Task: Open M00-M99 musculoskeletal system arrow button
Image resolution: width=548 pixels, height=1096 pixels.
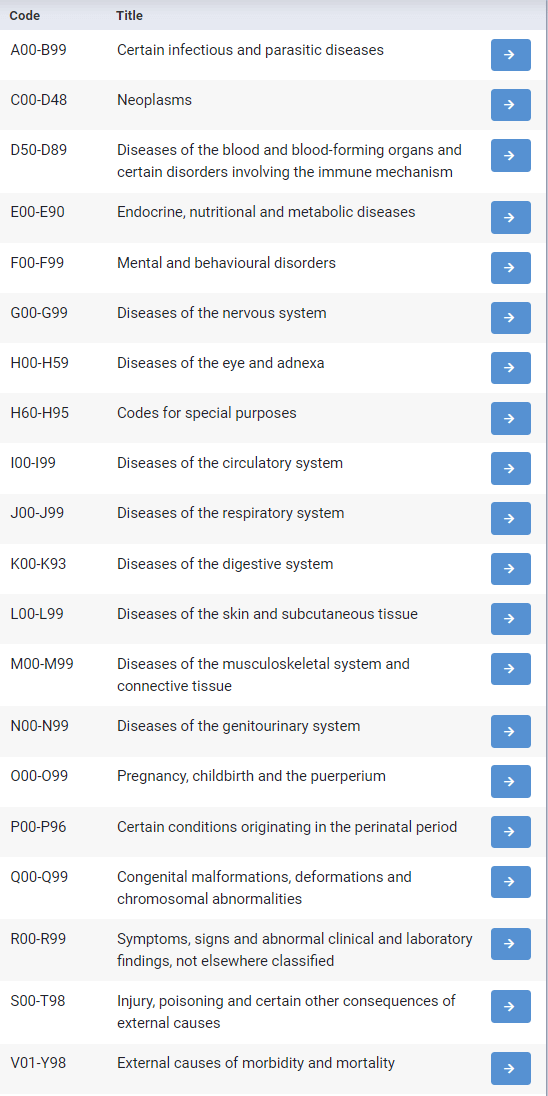Action: tap(510, 669)
